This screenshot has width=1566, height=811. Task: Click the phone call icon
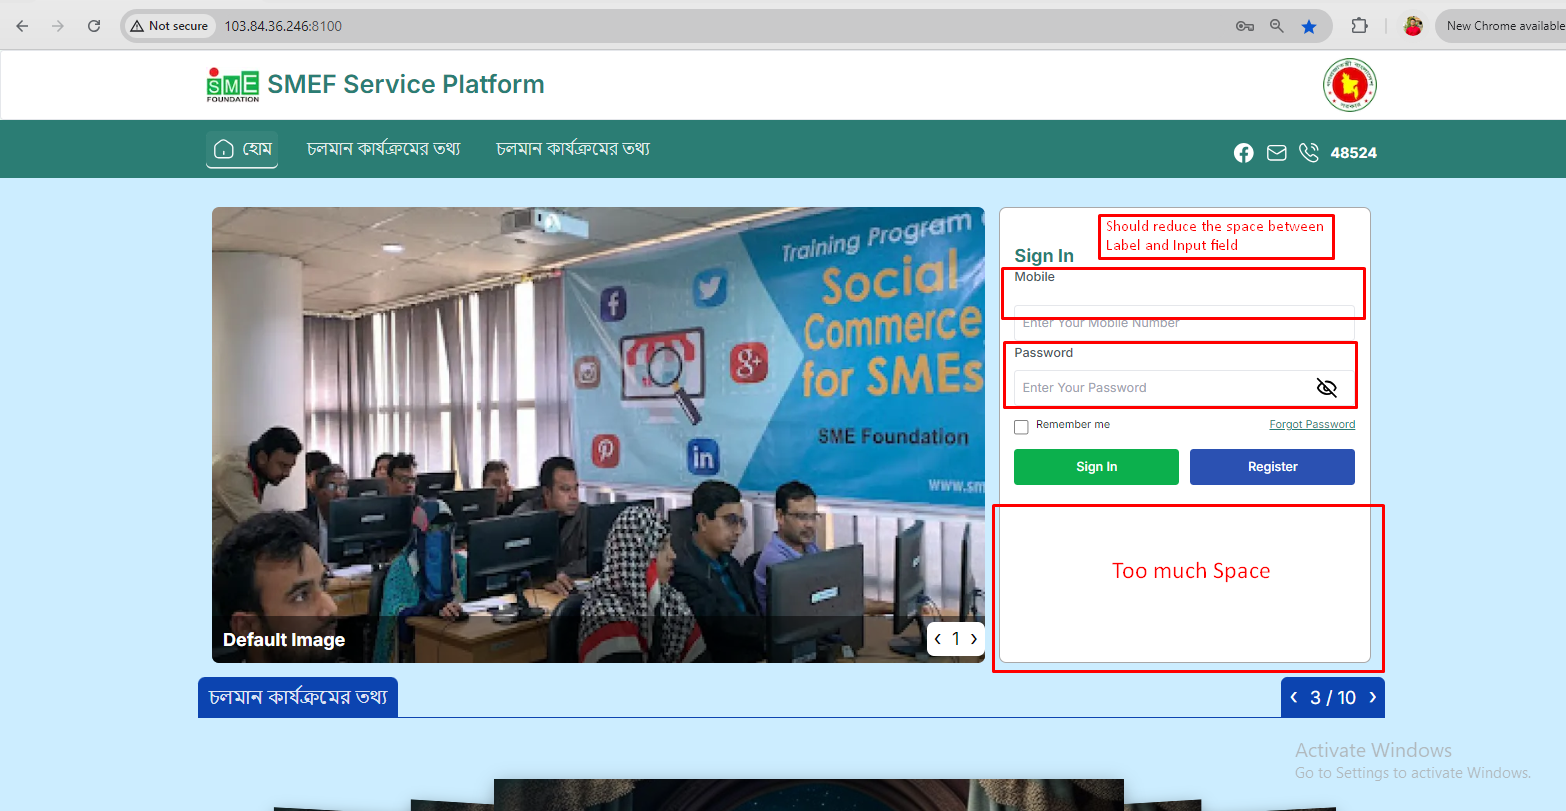(1309, 152)
